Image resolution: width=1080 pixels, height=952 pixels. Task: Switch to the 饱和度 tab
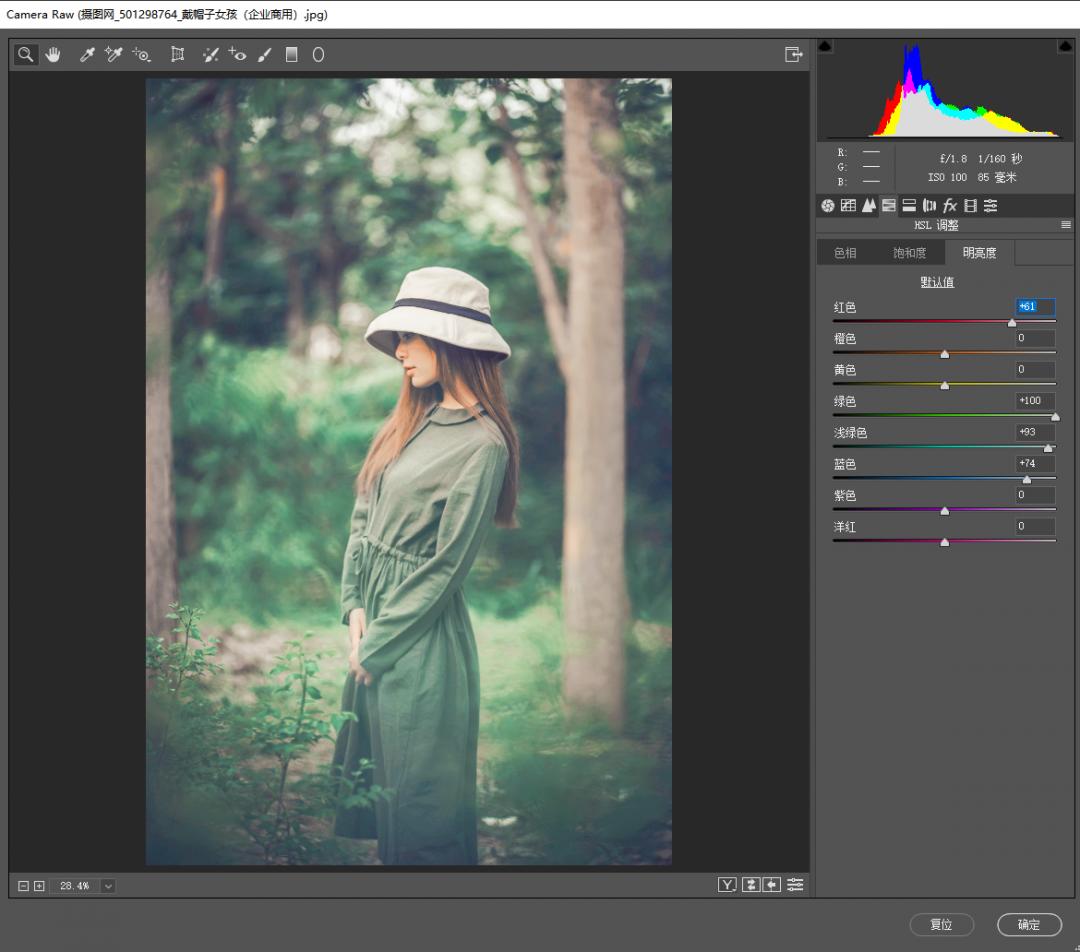coord(909,253)
